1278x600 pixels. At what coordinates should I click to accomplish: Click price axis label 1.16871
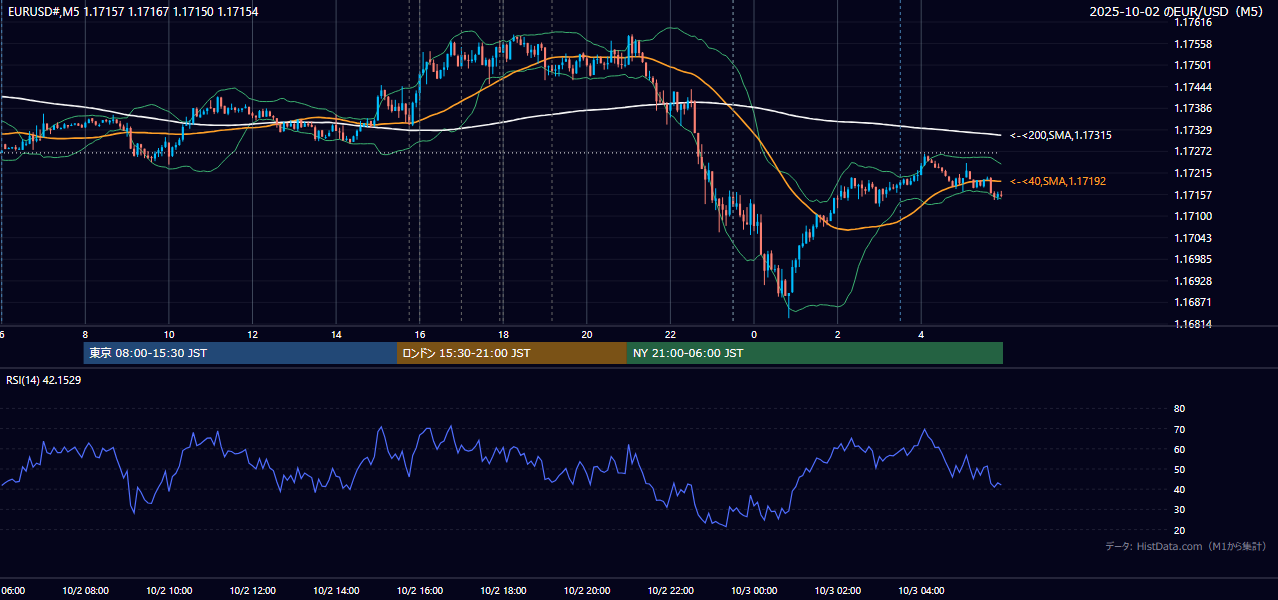coord(1193,302)
